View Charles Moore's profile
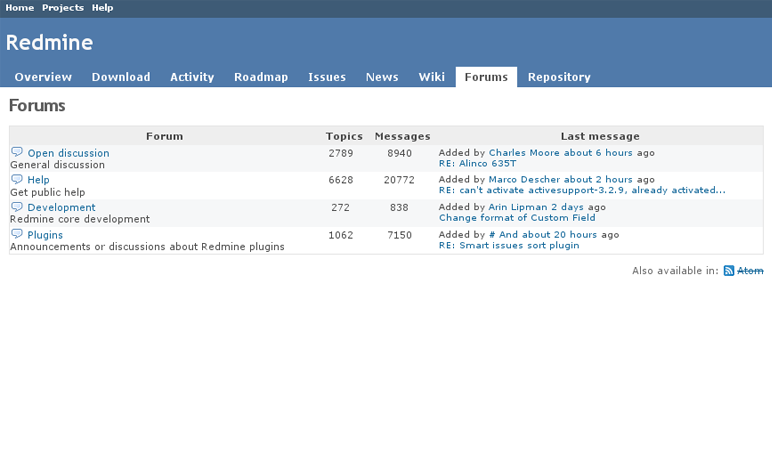Viewport: 772px width, 454px height. pyautogui.click(x=524, y=153)
